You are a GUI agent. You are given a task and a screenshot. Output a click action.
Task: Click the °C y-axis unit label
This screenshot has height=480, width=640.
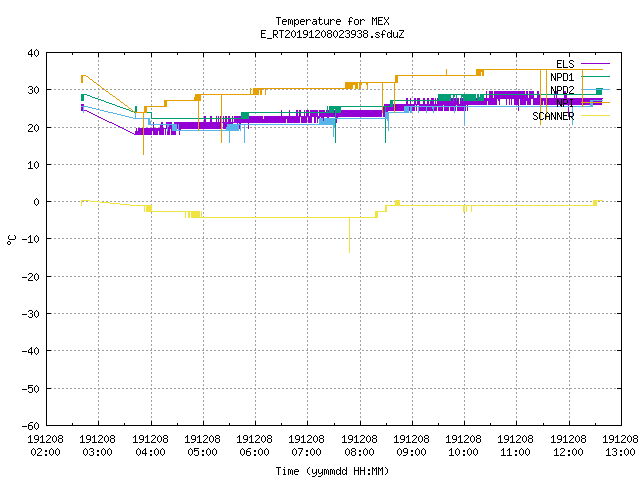point(11,240)
